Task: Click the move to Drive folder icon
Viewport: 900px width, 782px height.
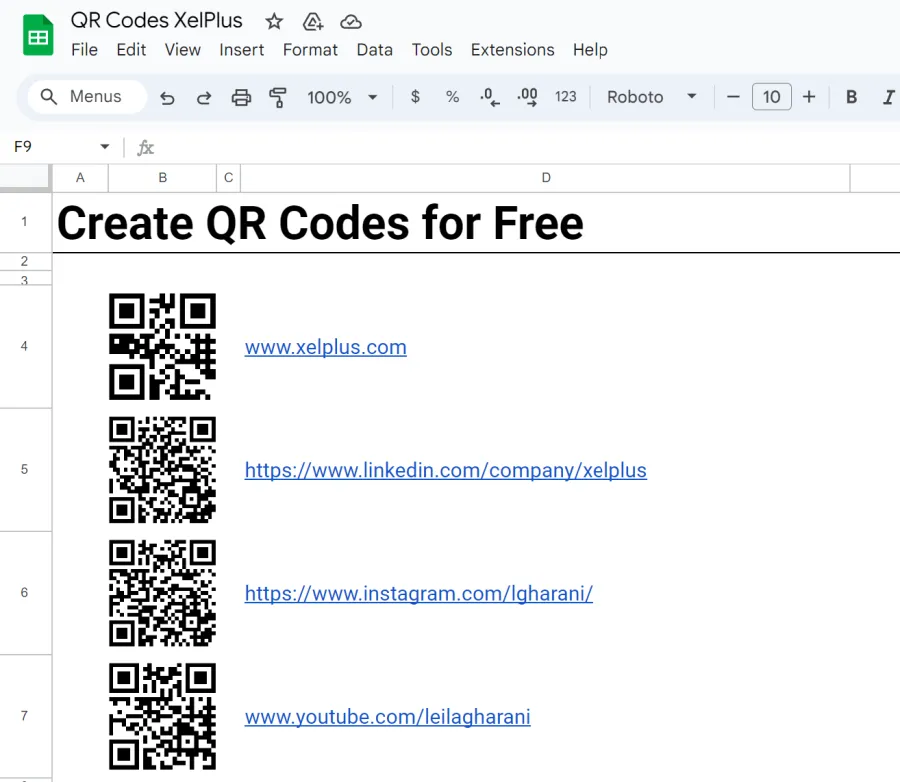Action: point(312,22)
